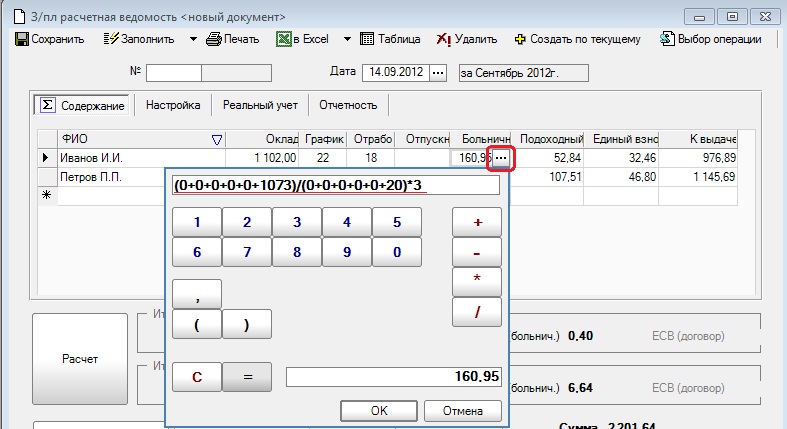
Task: Click the Выбор операции icon
Action: pyautogui.click(x=667, y=39)
